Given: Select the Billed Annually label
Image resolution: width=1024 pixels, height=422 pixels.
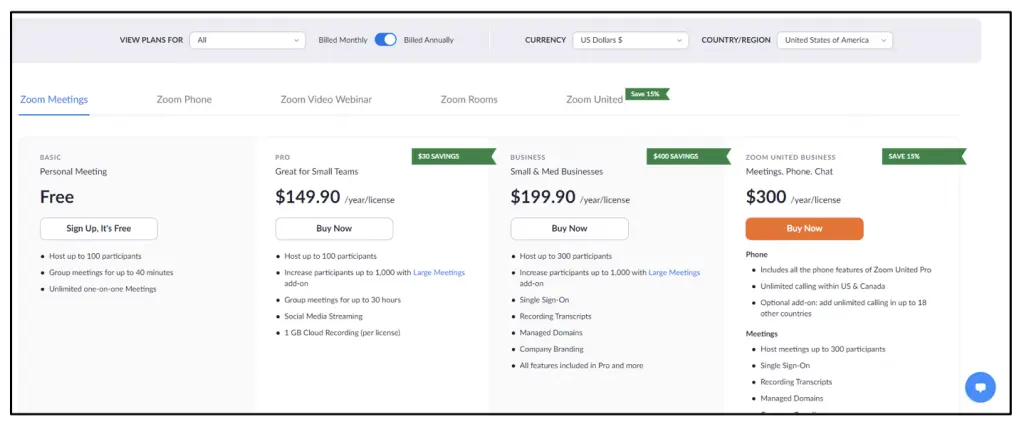Looking at the screenshot, I should pos(428,40).
